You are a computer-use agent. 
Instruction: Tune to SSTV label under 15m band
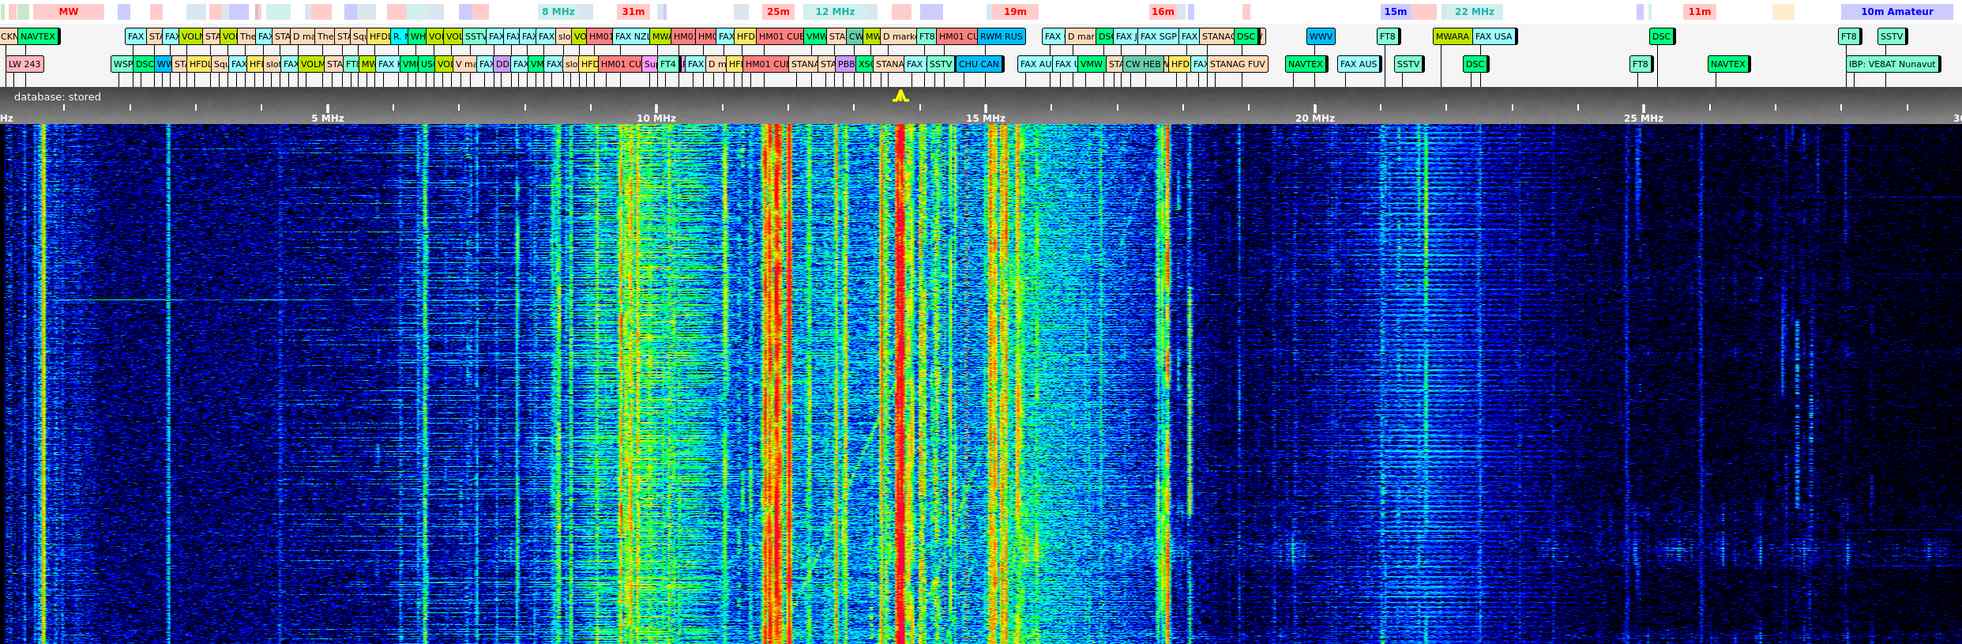coord(1408,64)
